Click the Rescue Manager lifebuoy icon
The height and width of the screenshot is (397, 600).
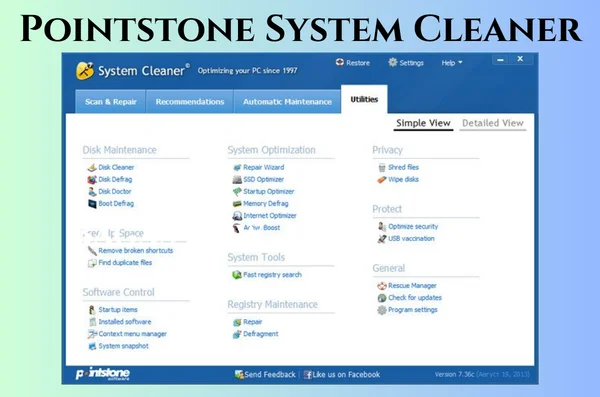pos(382,286)
